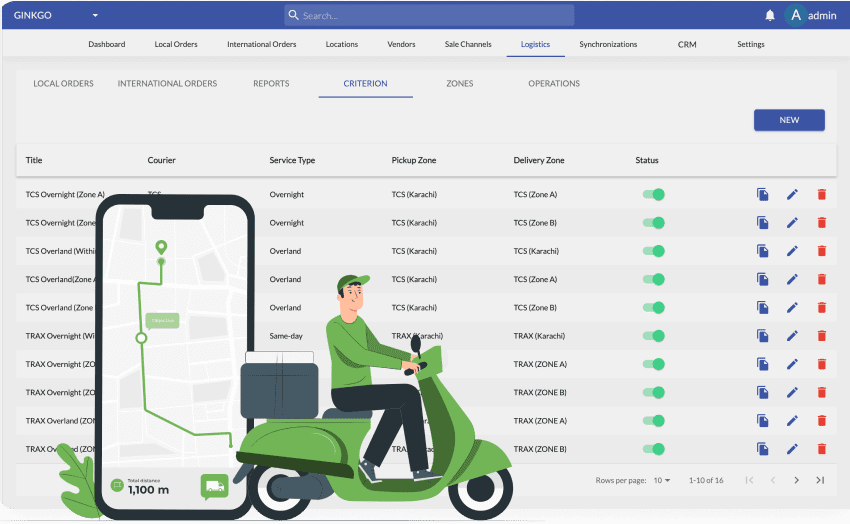This screenshot has height=524, width=850.
Task: Toggle status of TRAX Same-day Karachi row
Action: pyautogui.click(x=653, y=336)
